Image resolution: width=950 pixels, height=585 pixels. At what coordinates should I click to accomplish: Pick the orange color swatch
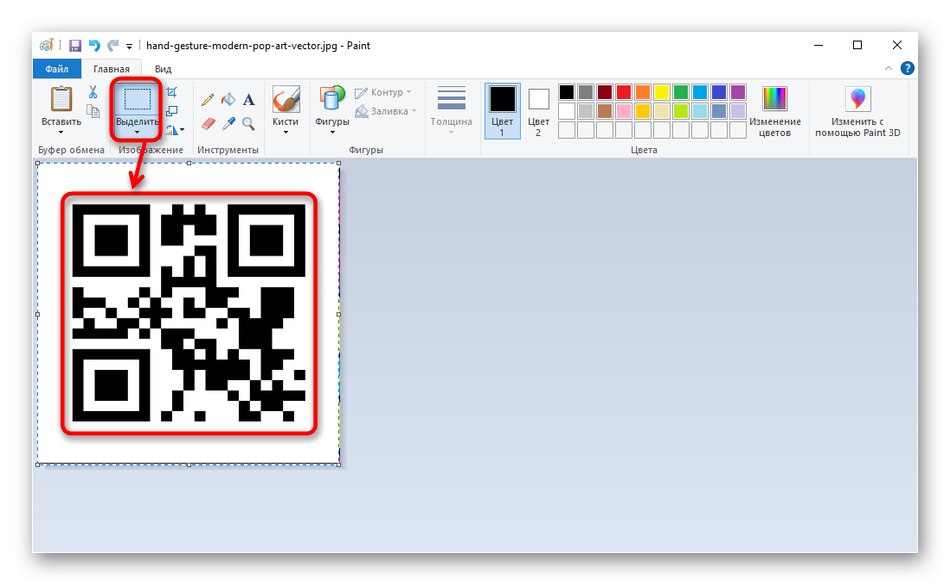643,92
